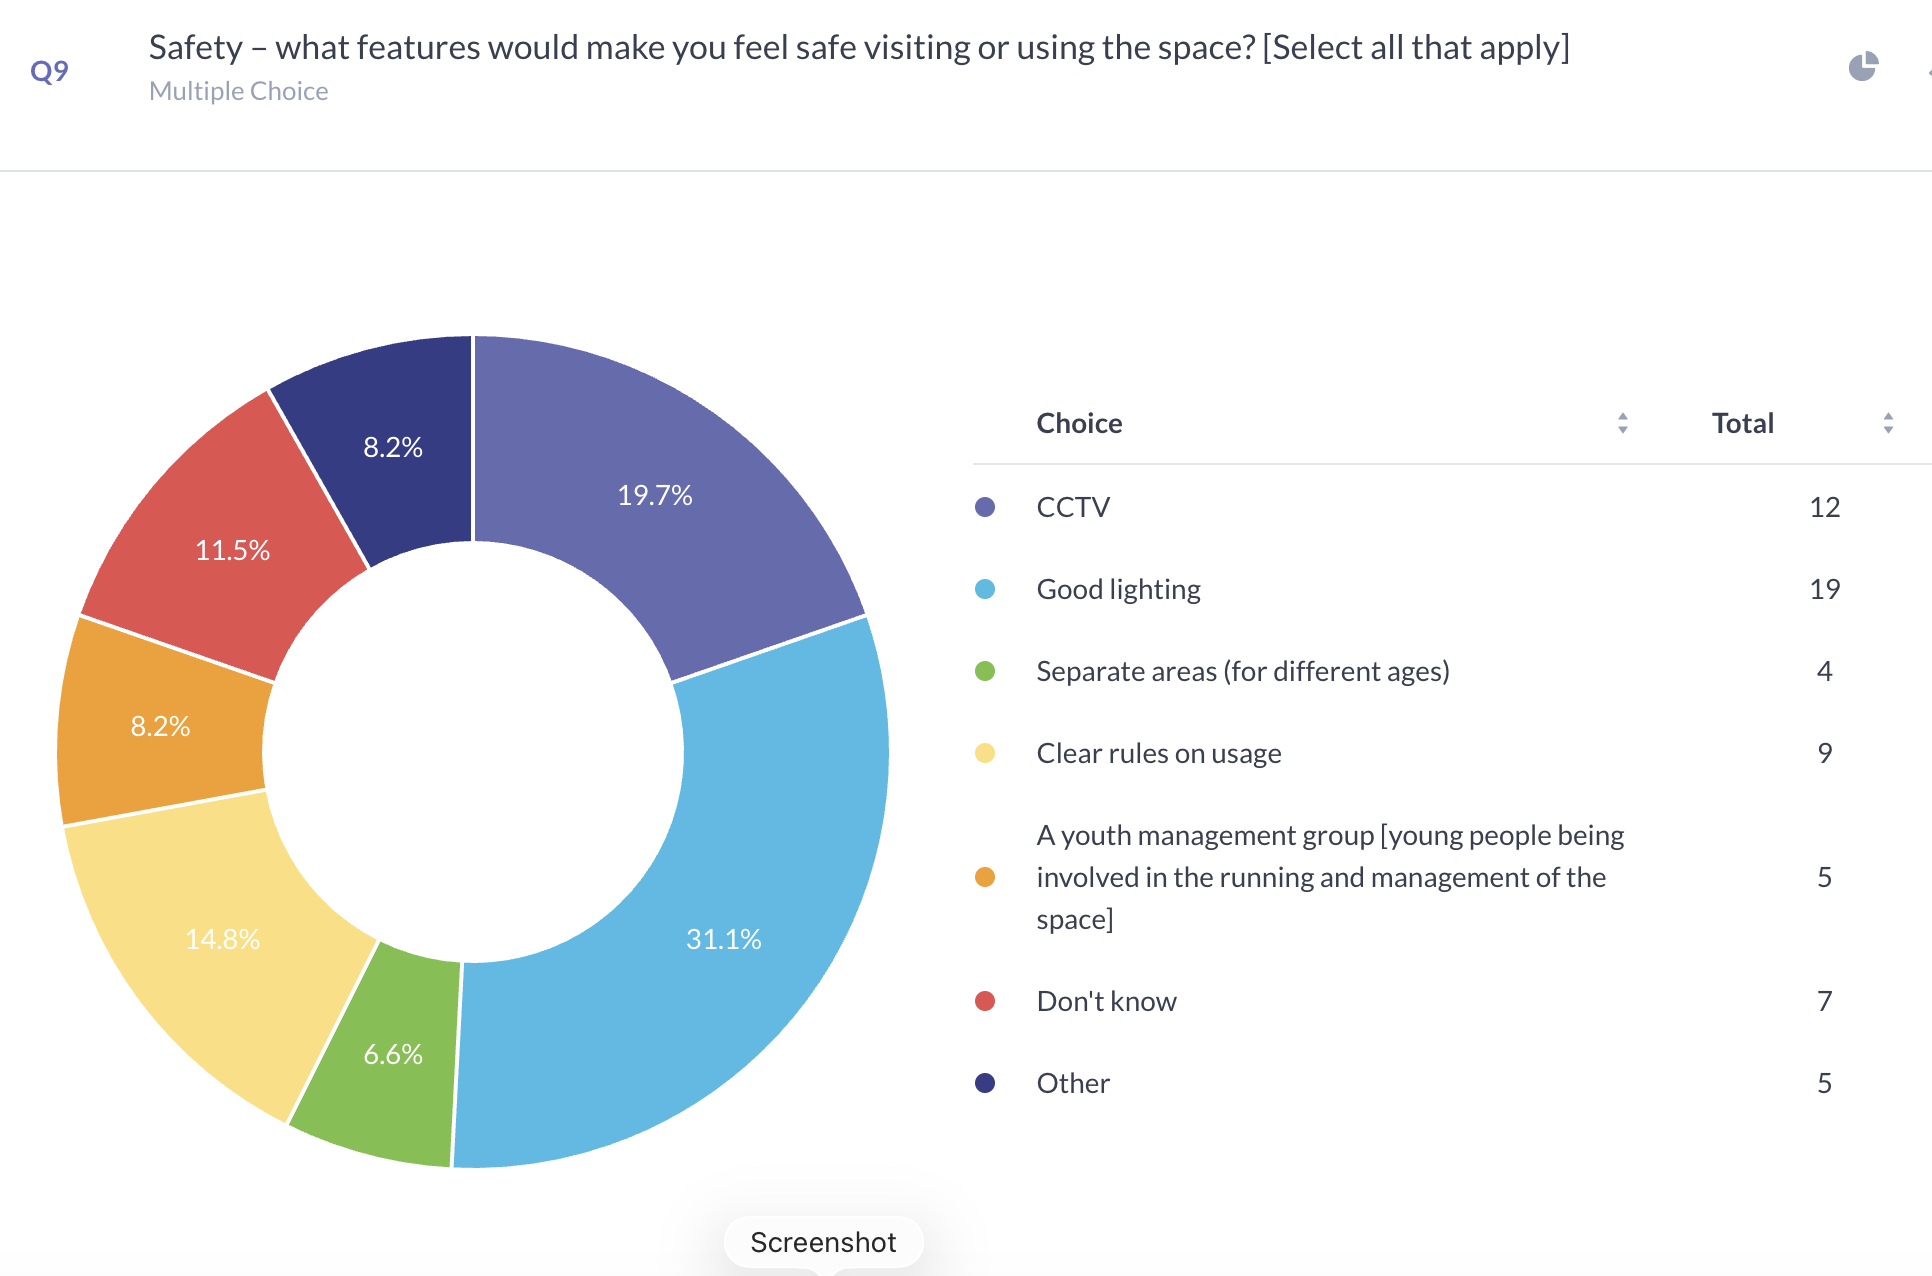Select the 14.8% yellow chart slice

(x=222, y=938)
